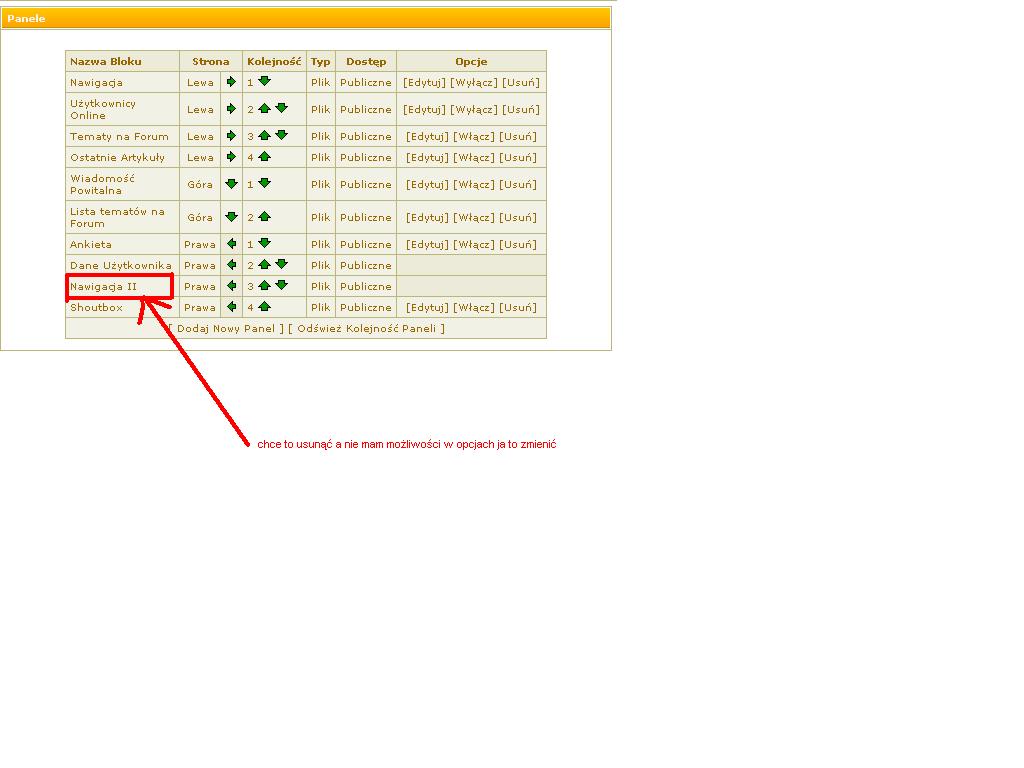Move Nawigacja panel down in order
This screenshot has width=1024, height=768.
click(264, 82)
